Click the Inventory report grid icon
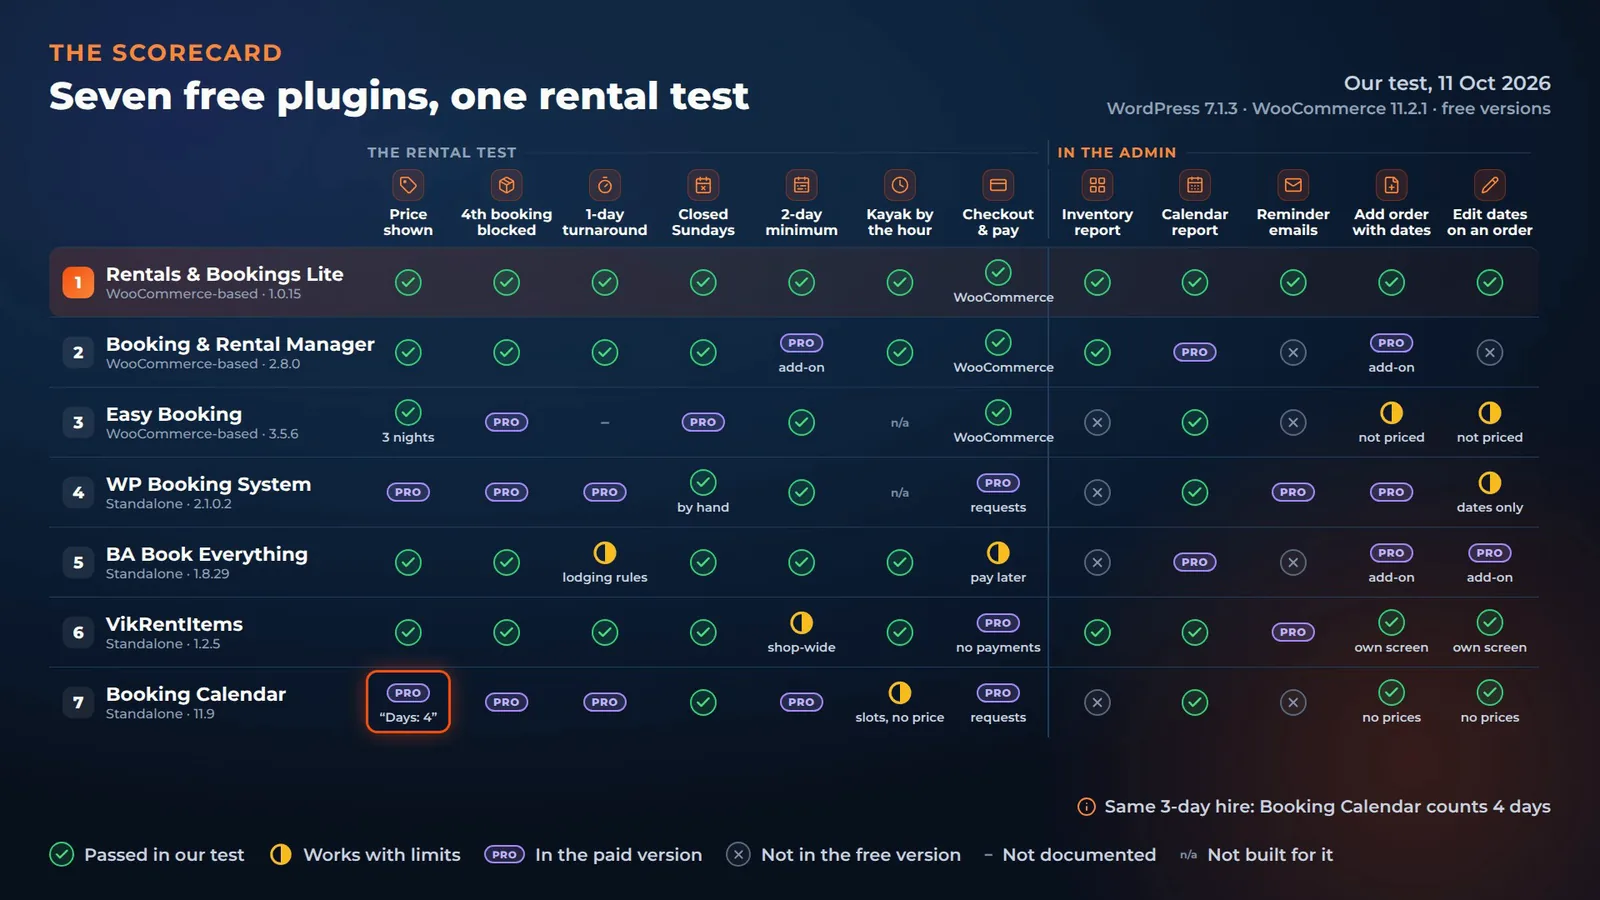This screenshot has width=1600, height=900. point(1097,185)
